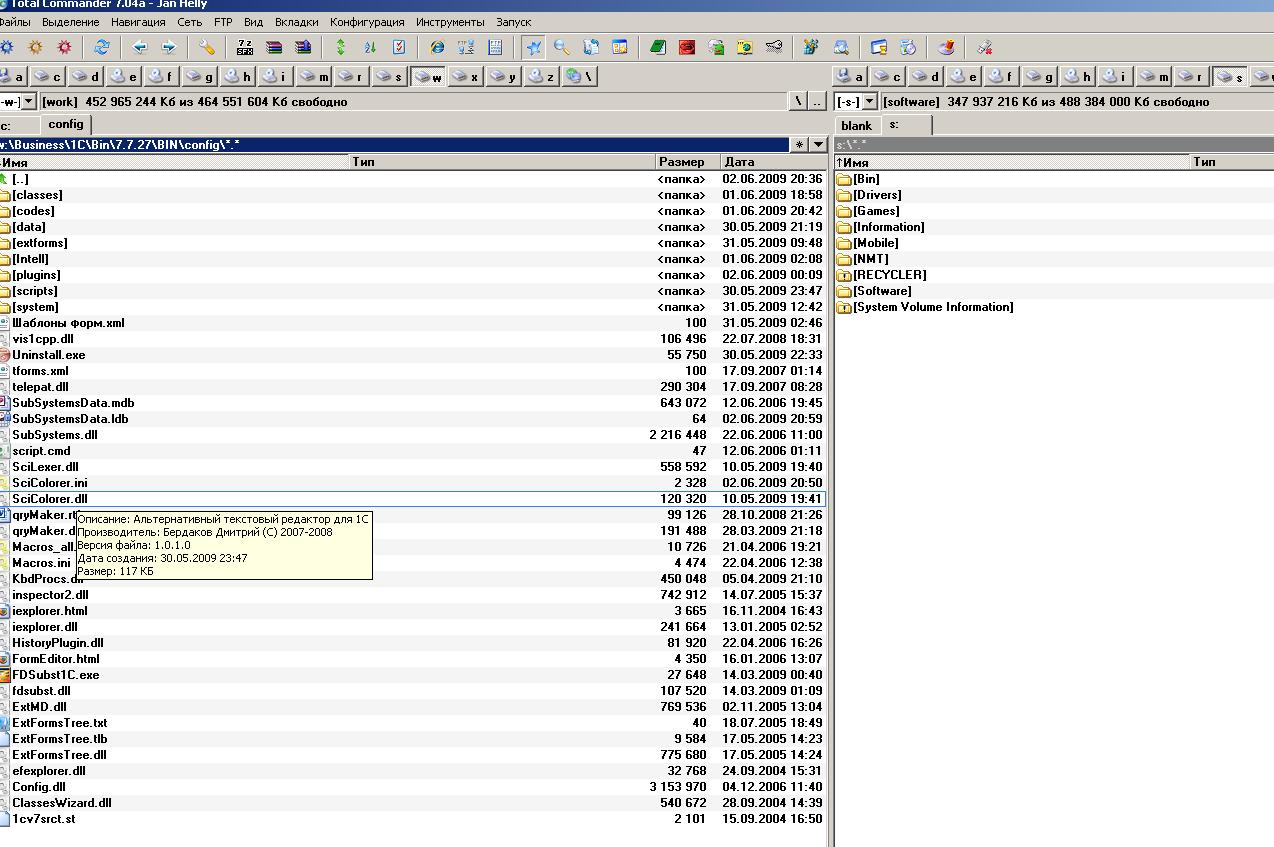The width and height of the screenshot is (1274, 847).
Task: Click the magnifier search icon in toolbar
Action: pyautogui.click(x=562, y=47)
